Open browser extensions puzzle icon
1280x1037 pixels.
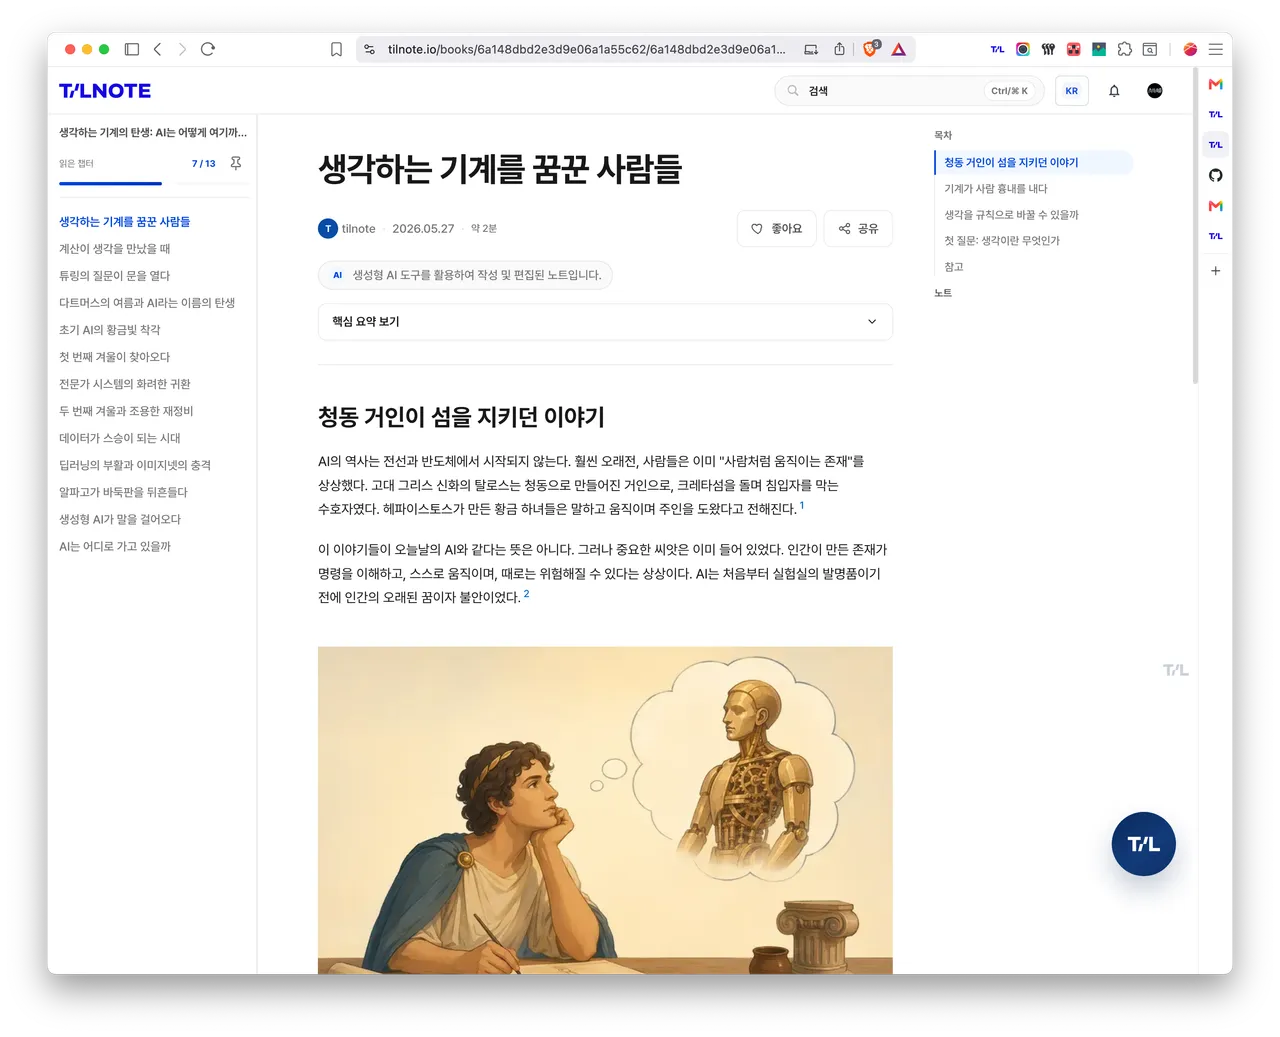pos(1124,49)
